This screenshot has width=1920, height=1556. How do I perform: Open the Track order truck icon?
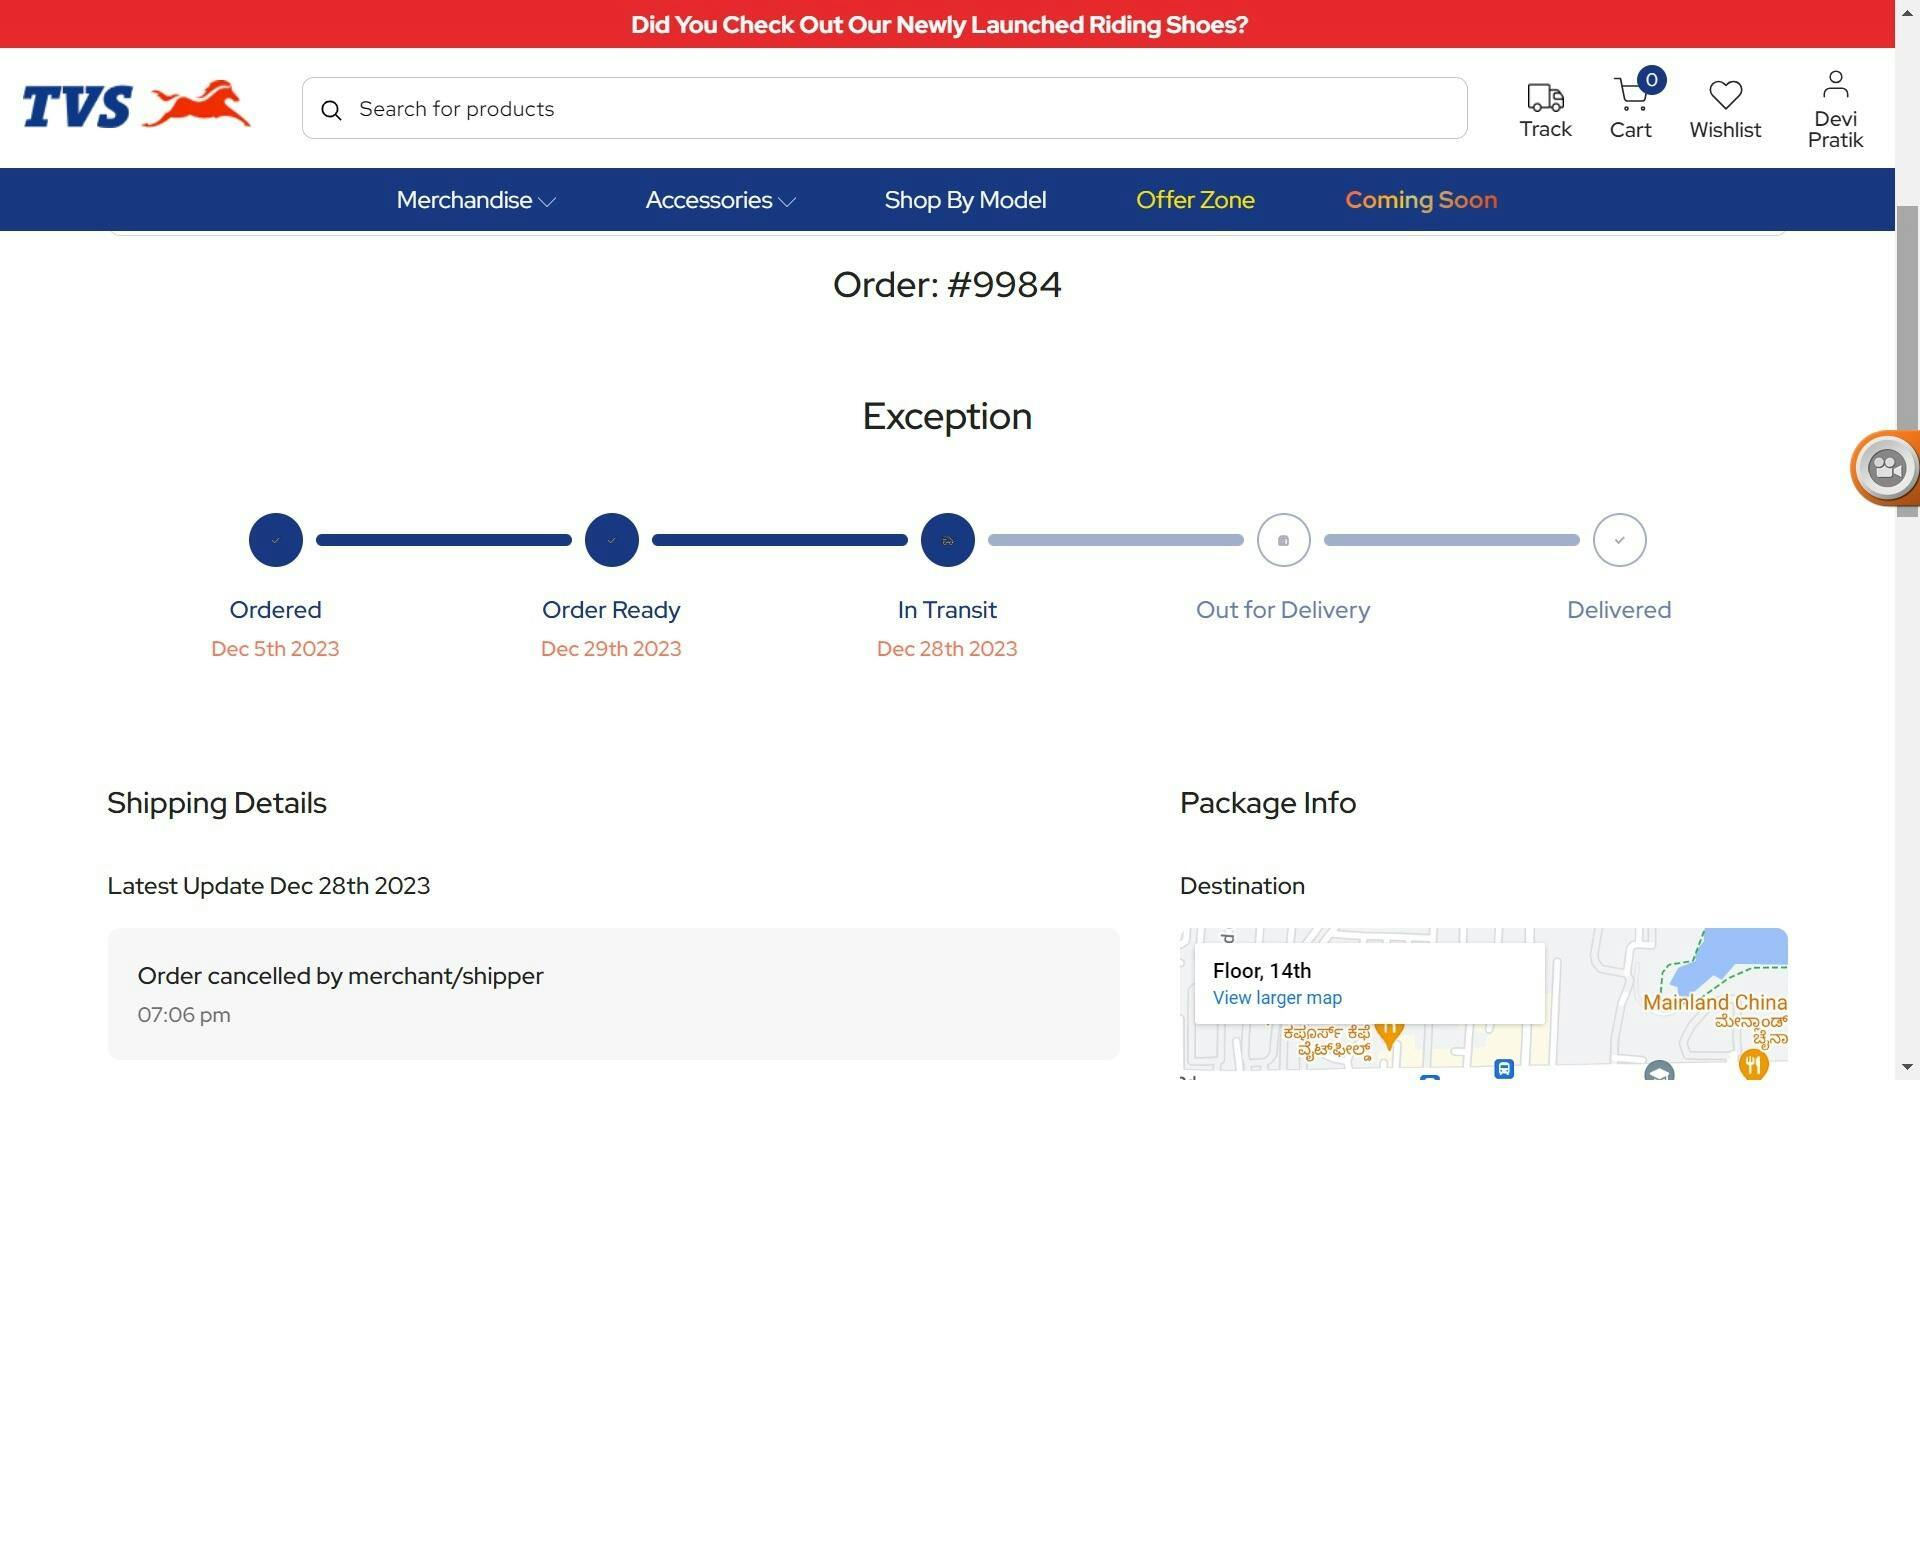click(x=1545, y=98)
